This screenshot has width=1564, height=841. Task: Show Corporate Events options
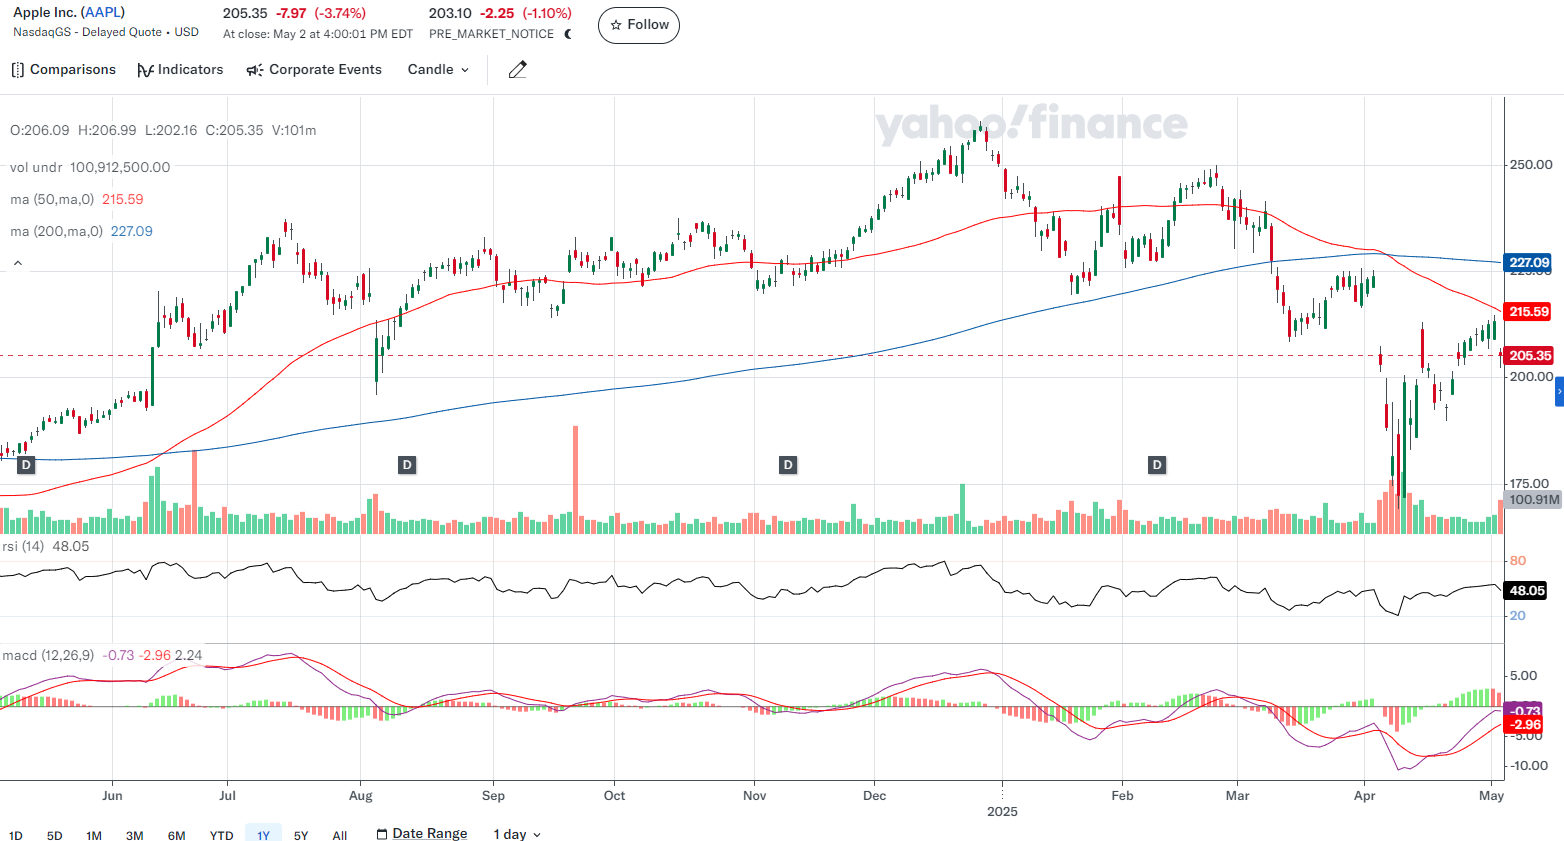[314, 70]
